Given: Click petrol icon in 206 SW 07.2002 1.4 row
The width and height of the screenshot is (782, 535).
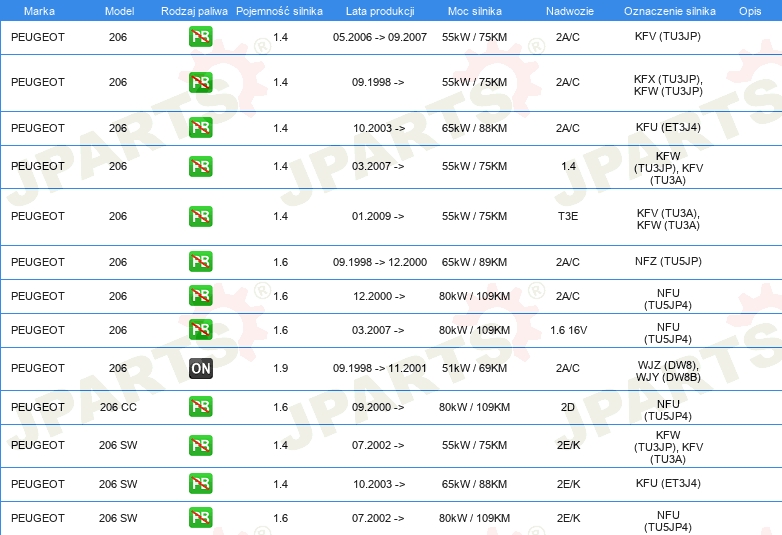Looking at the screenshot, I should [x=200, y=445].
